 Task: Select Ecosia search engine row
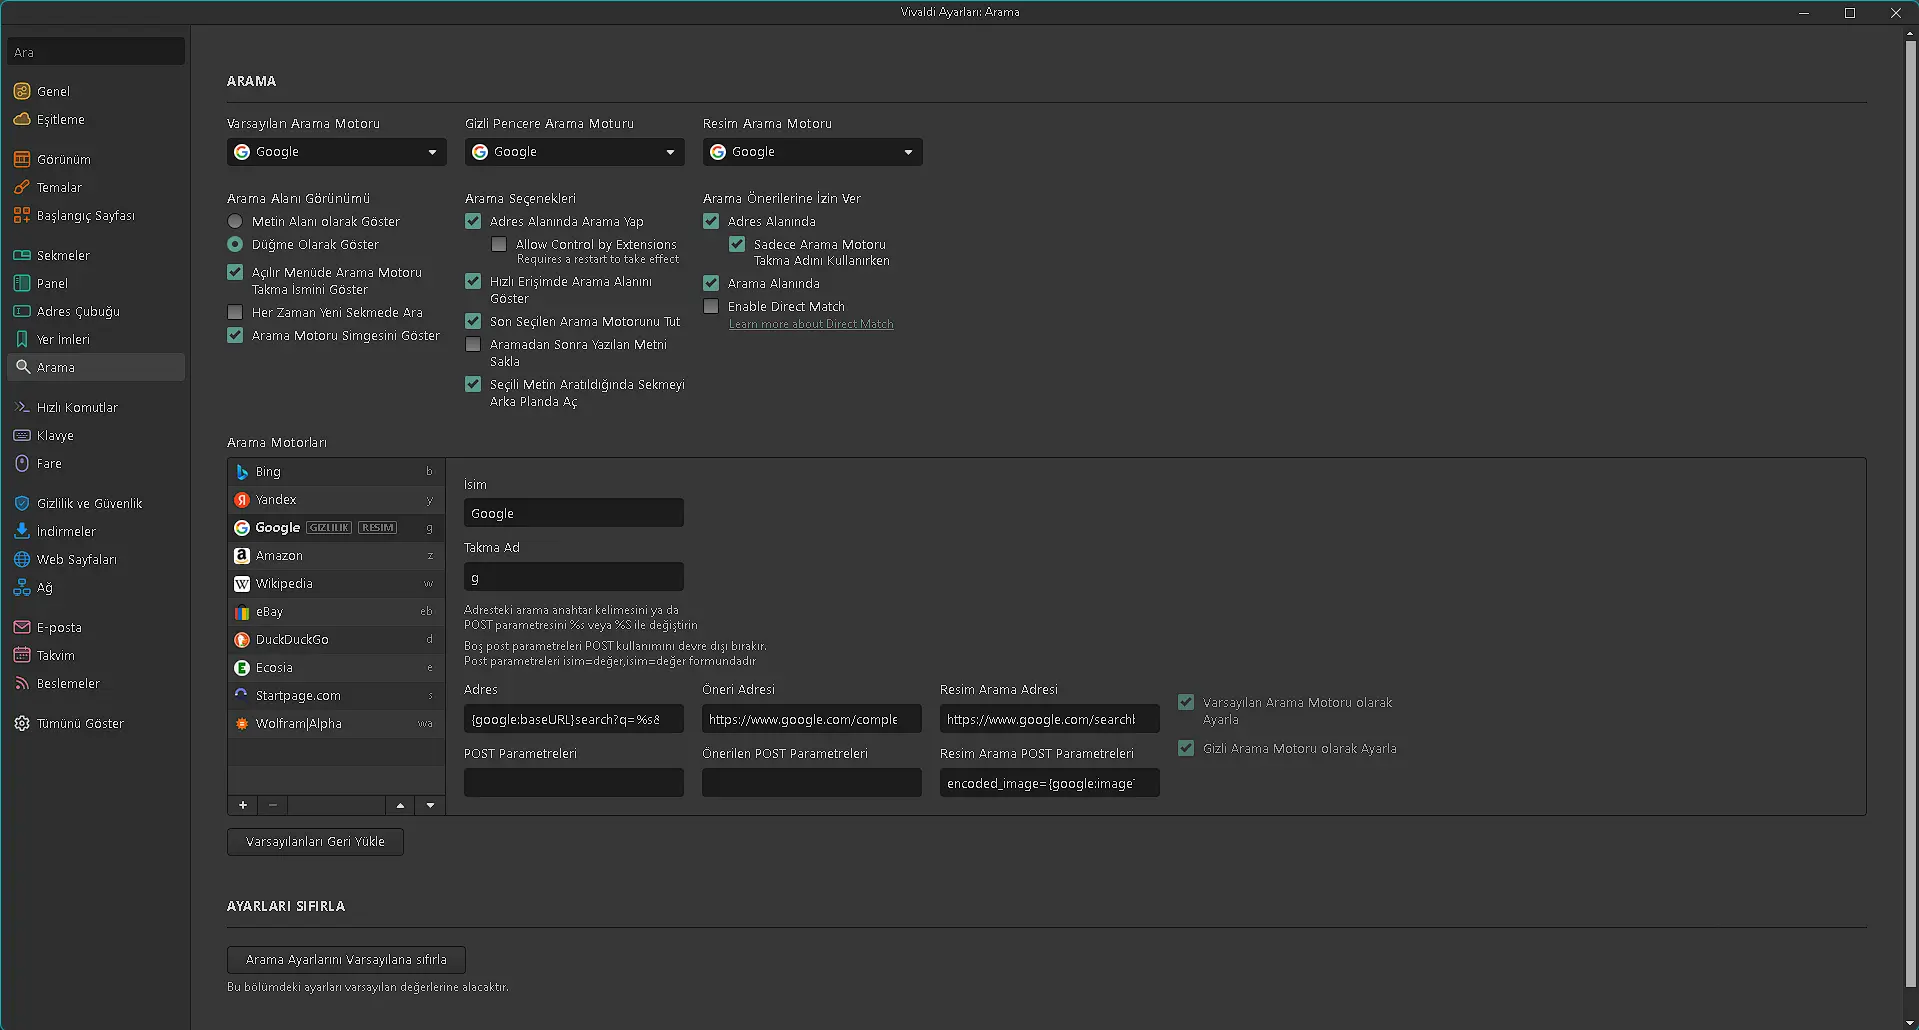pos(336,667)
